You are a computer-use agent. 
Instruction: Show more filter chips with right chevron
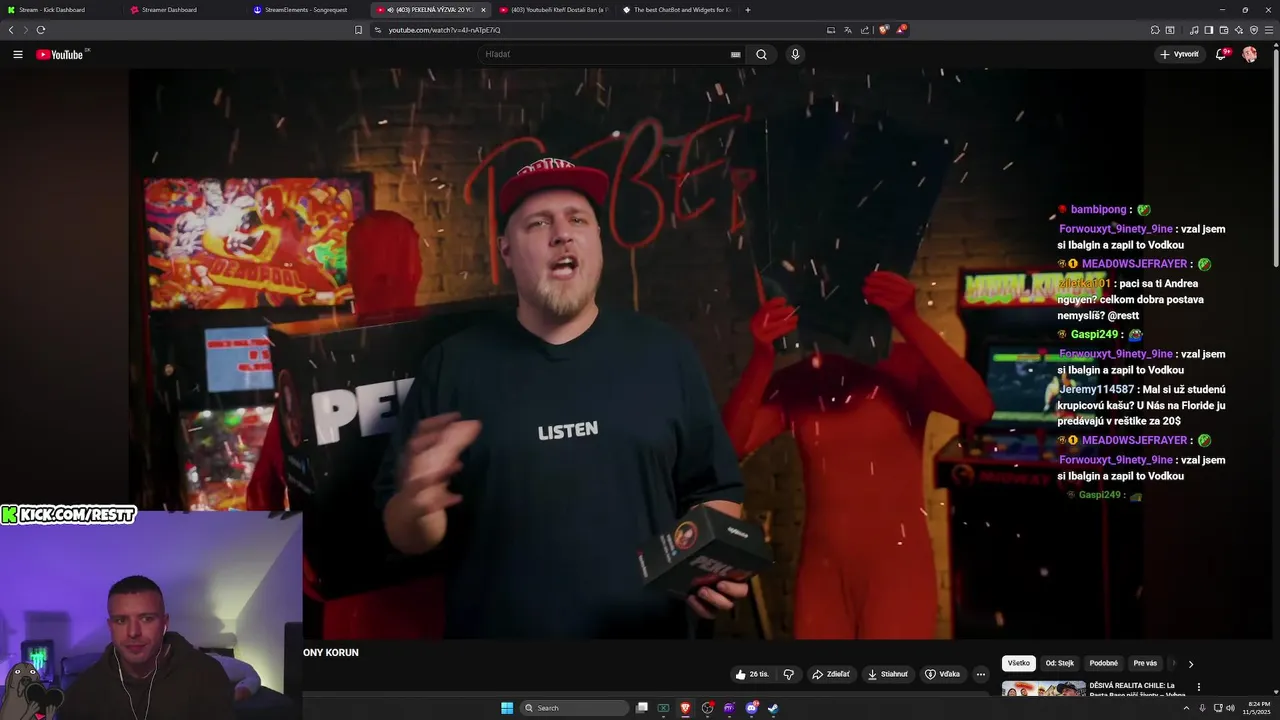1190,664
